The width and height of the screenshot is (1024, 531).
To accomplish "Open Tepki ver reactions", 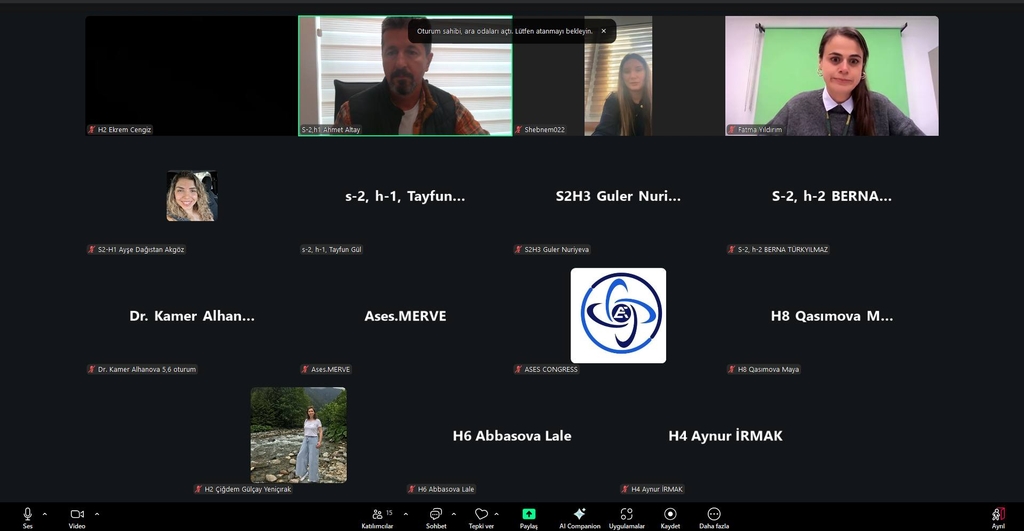I will coord(481,514).
